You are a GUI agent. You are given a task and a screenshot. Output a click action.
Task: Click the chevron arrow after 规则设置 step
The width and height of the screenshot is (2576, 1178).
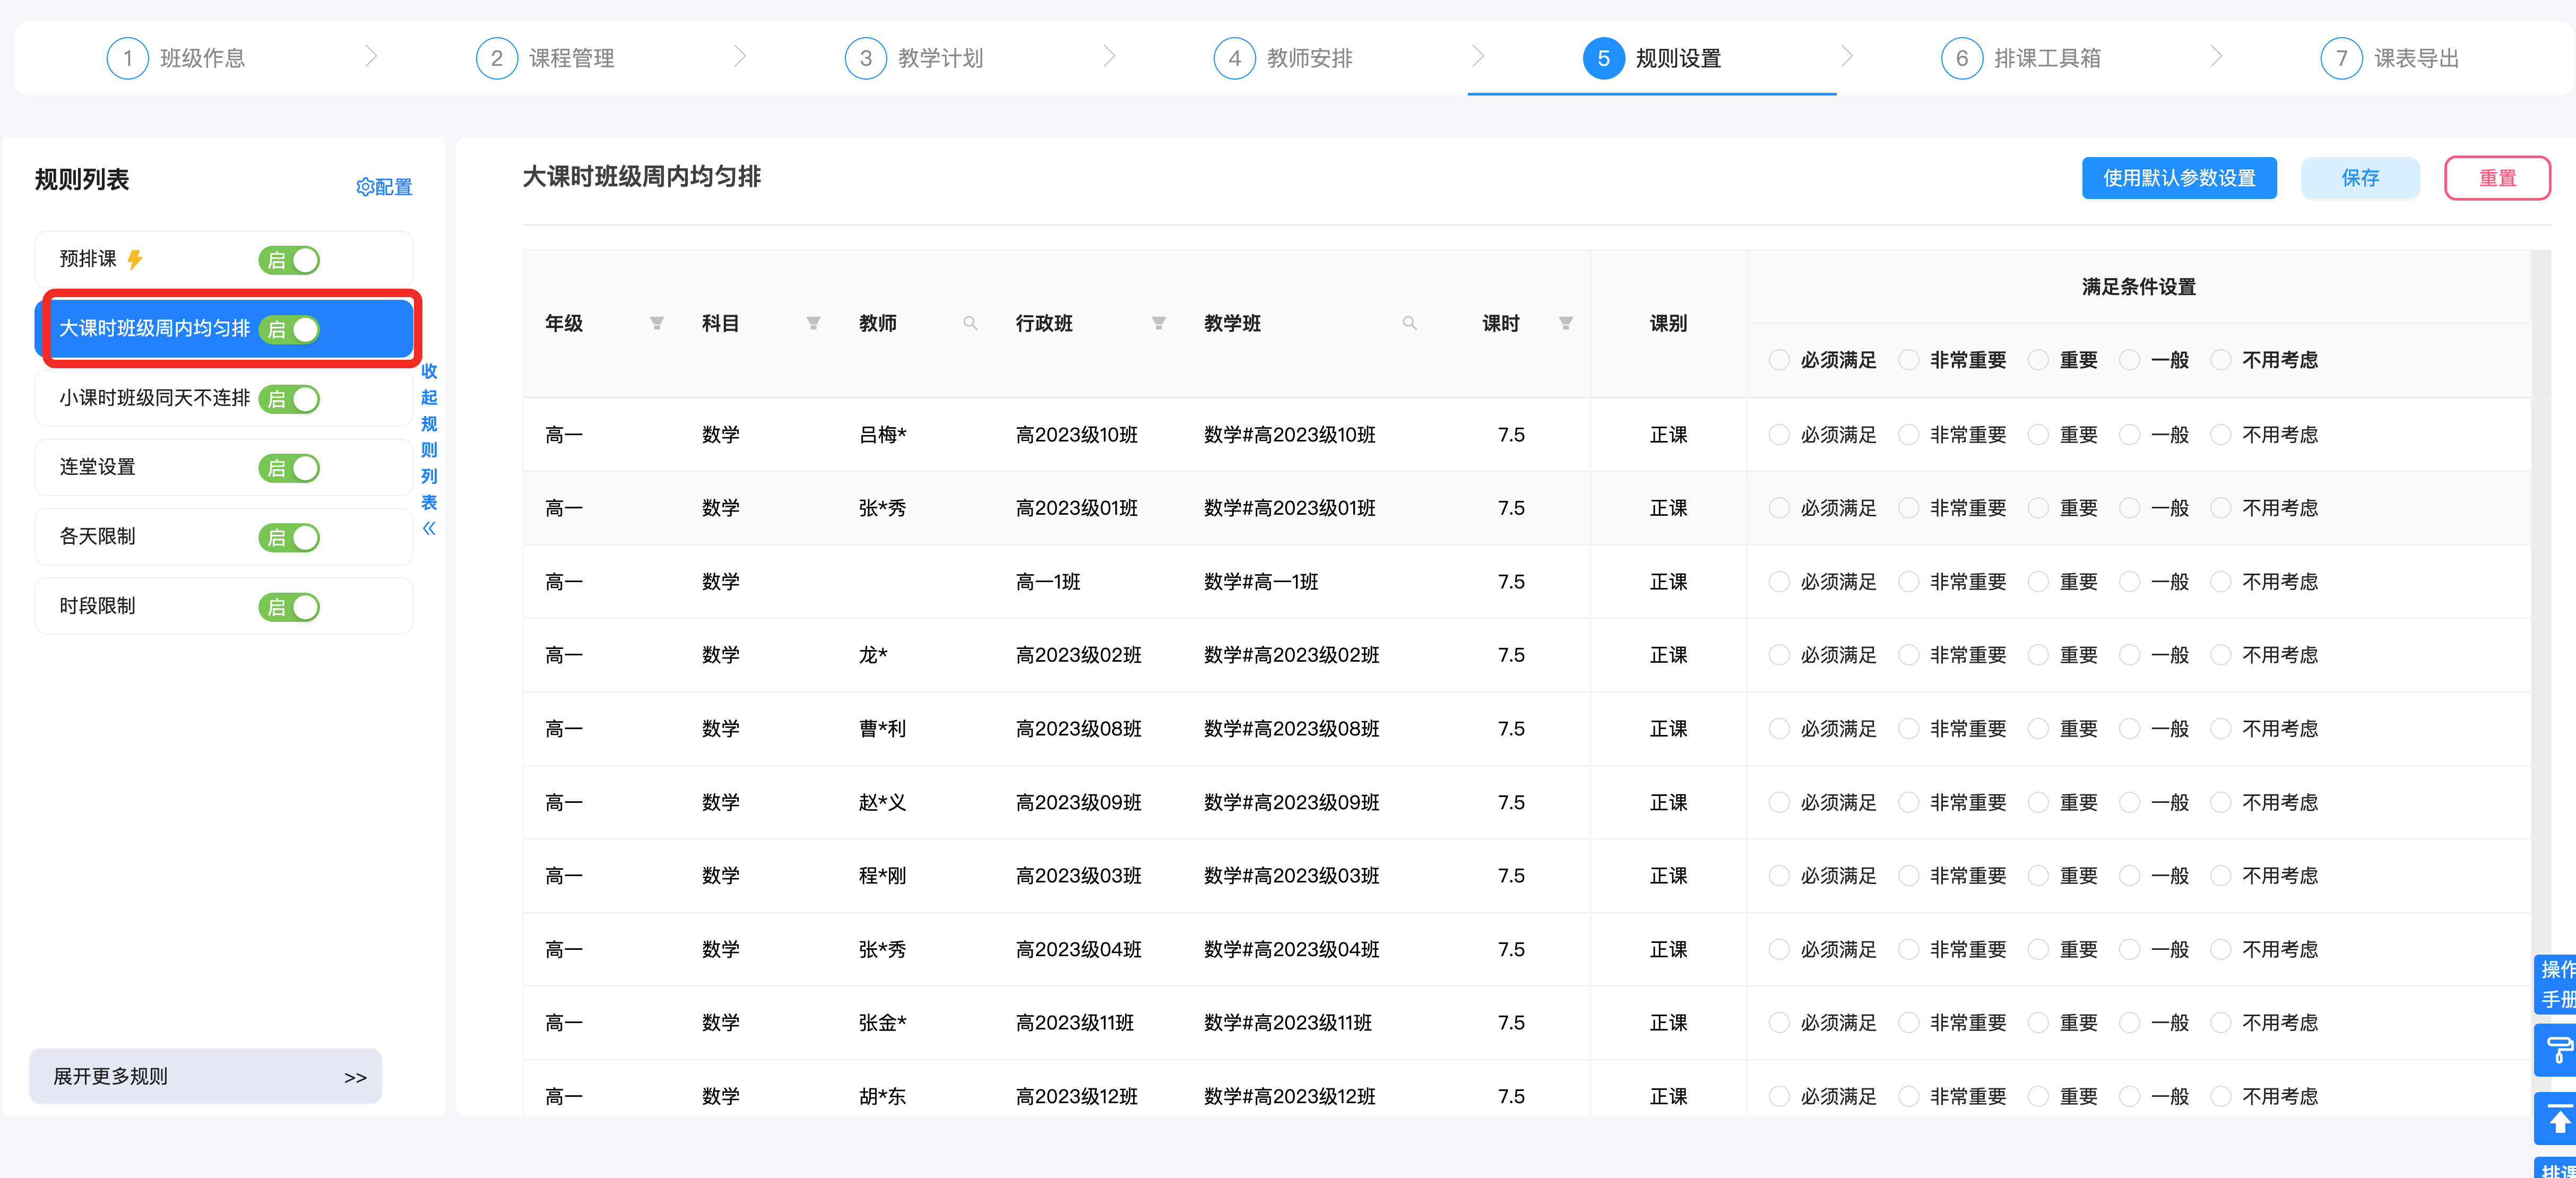click(x=1847, y=56)
